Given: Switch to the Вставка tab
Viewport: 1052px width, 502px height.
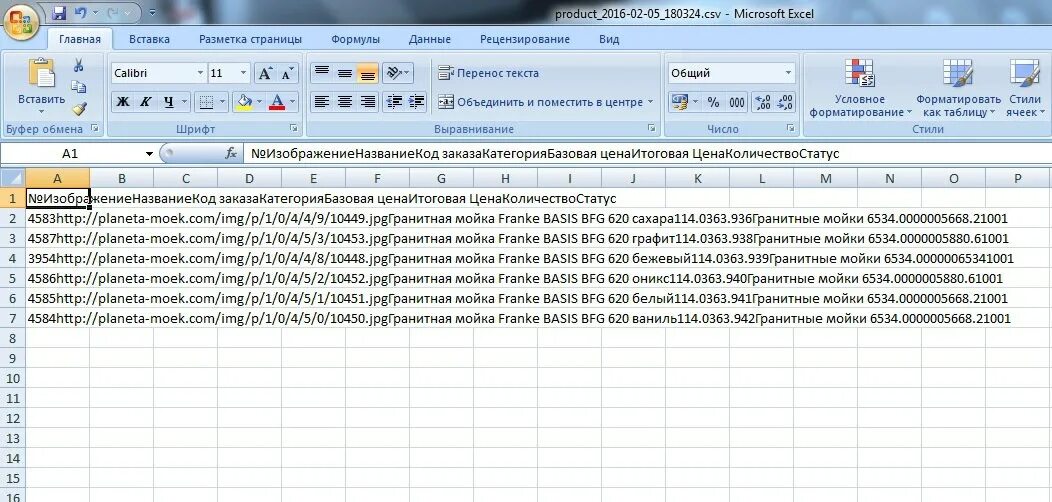Looking at the screenshot, I should coord(149,39).
